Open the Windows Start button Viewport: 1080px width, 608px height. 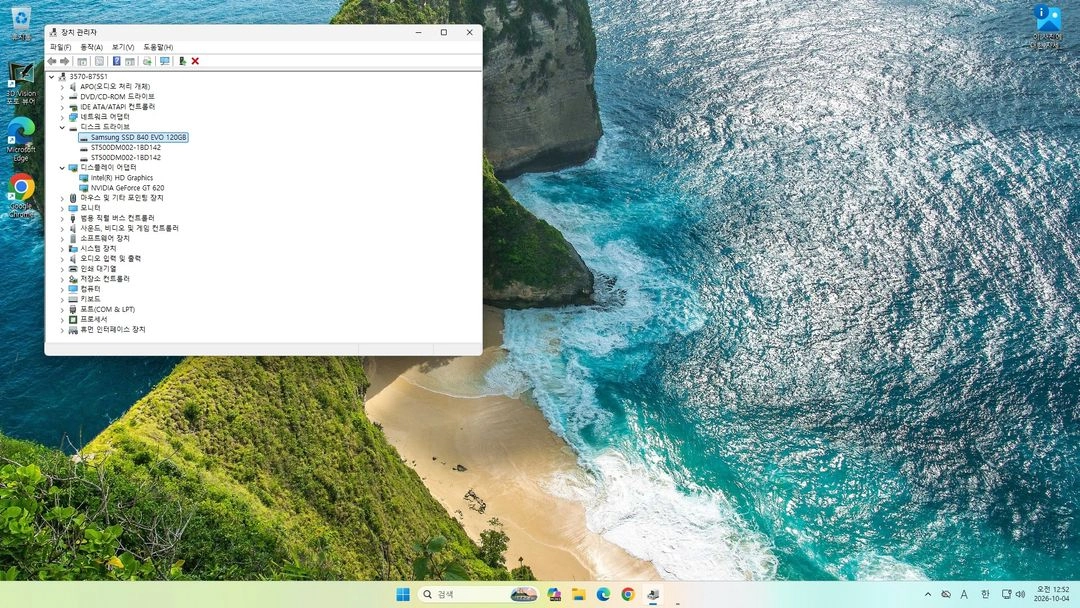(x=404, y=594)
